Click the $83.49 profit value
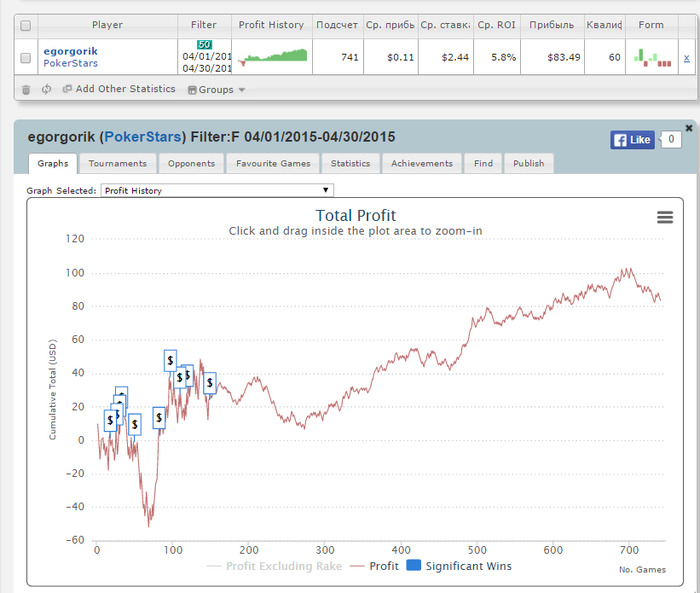Viewport: 700px width, 593px height. tap(564, 58)
